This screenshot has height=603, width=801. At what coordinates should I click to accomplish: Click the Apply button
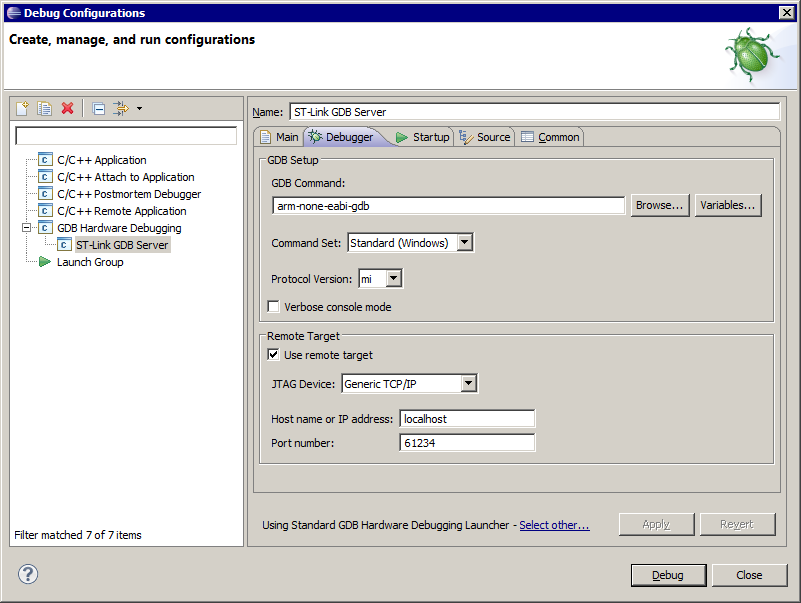click(656, 524)
